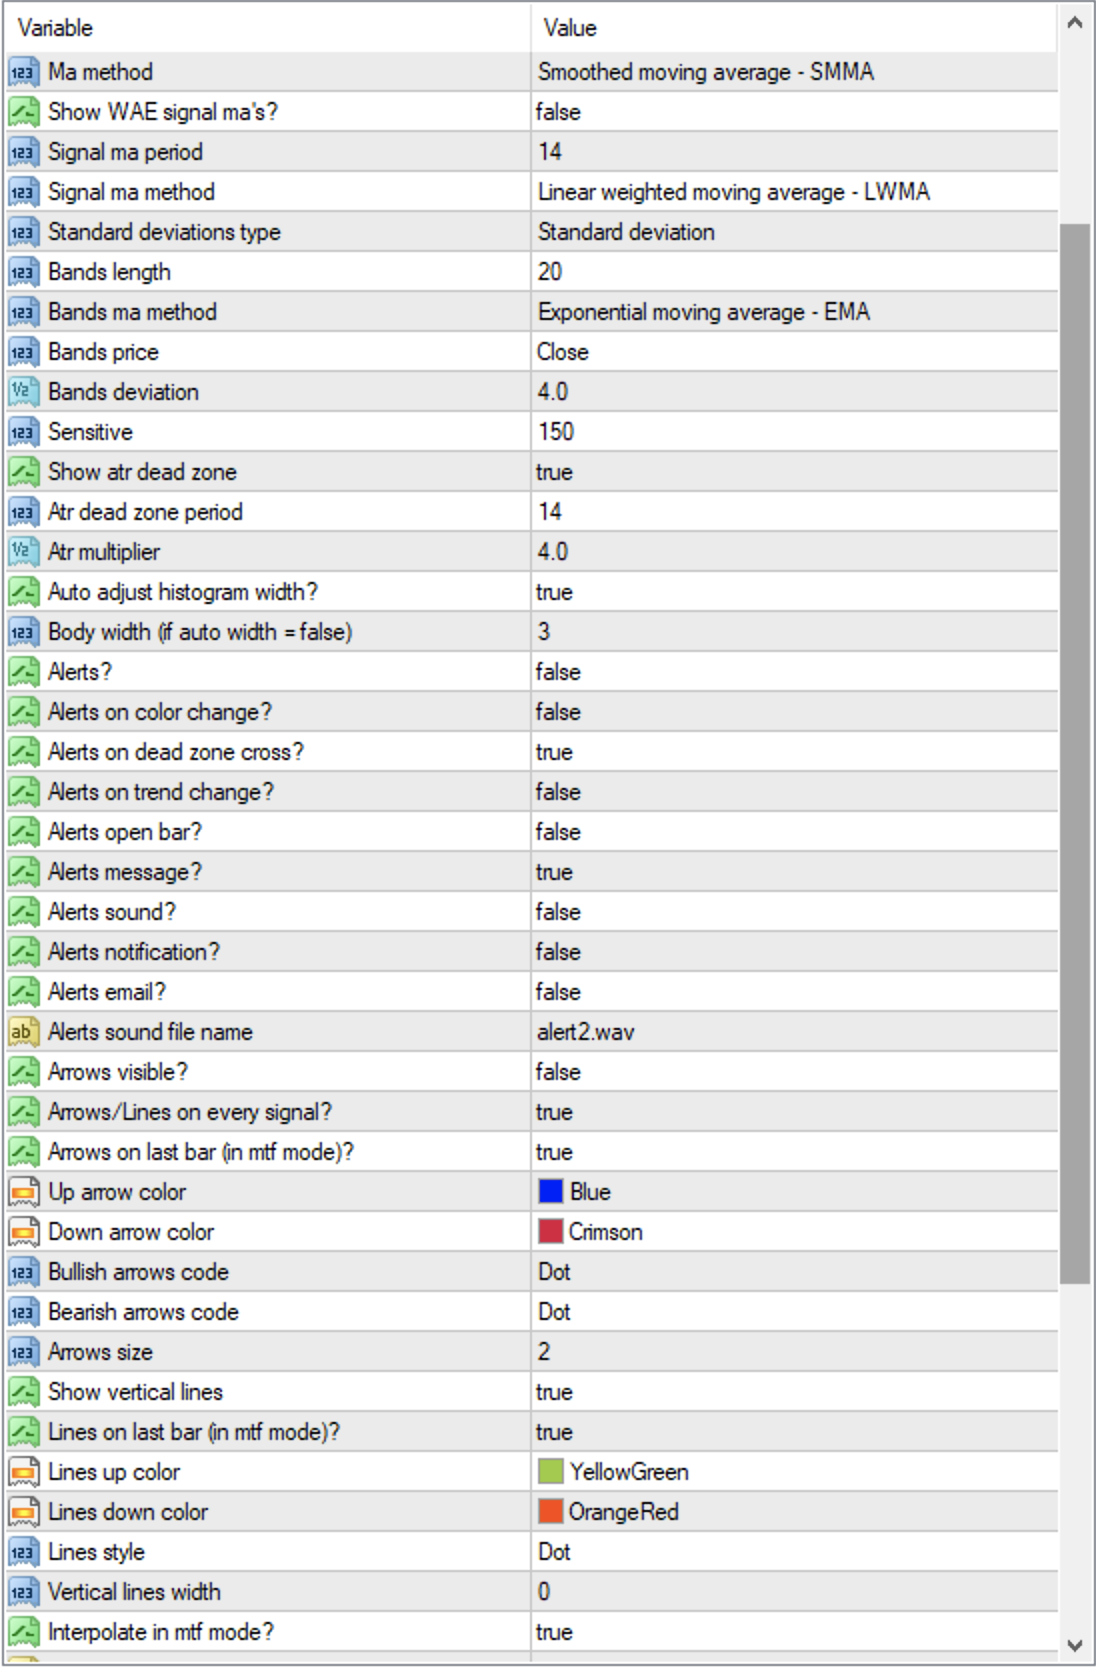The height and width of the screenshot is (1670, 1096).
Task: Toggle the Show atr dead zone value
Action: (x=555, y=472)
